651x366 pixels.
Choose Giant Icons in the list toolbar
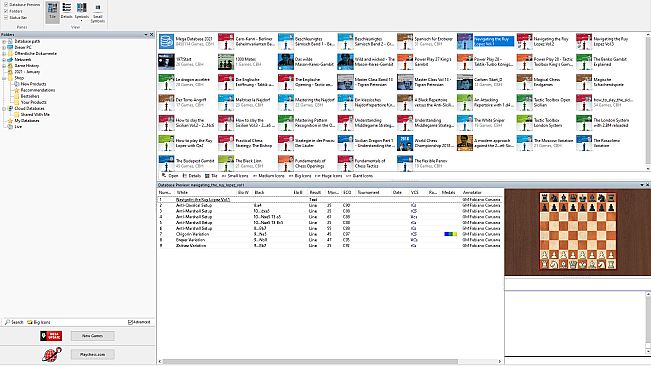pos(360,176)
